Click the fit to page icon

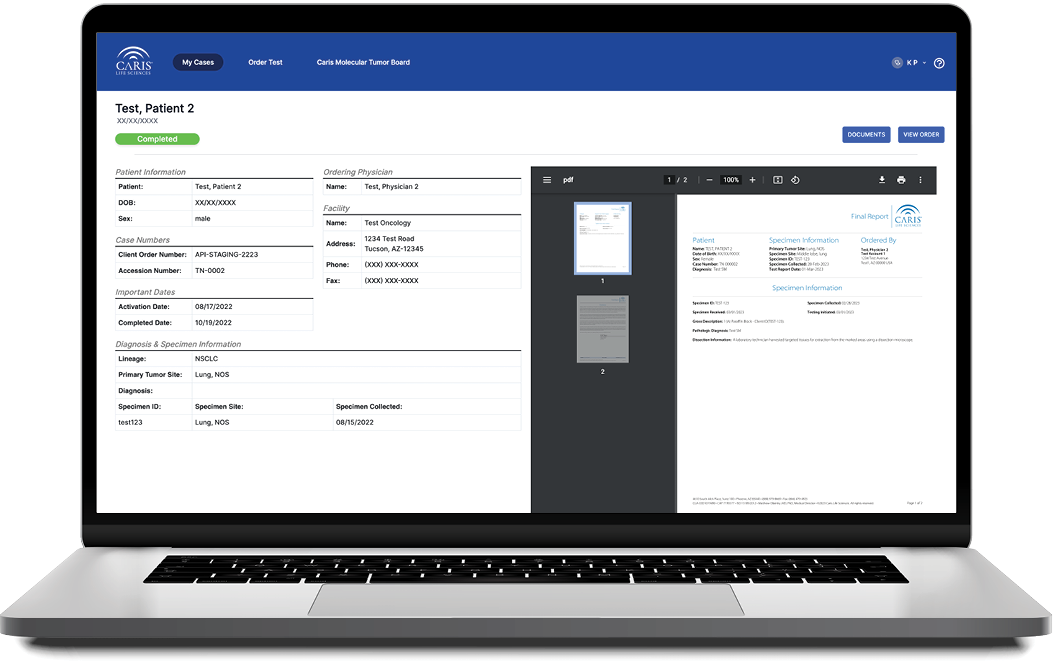(x=778, y=180)
